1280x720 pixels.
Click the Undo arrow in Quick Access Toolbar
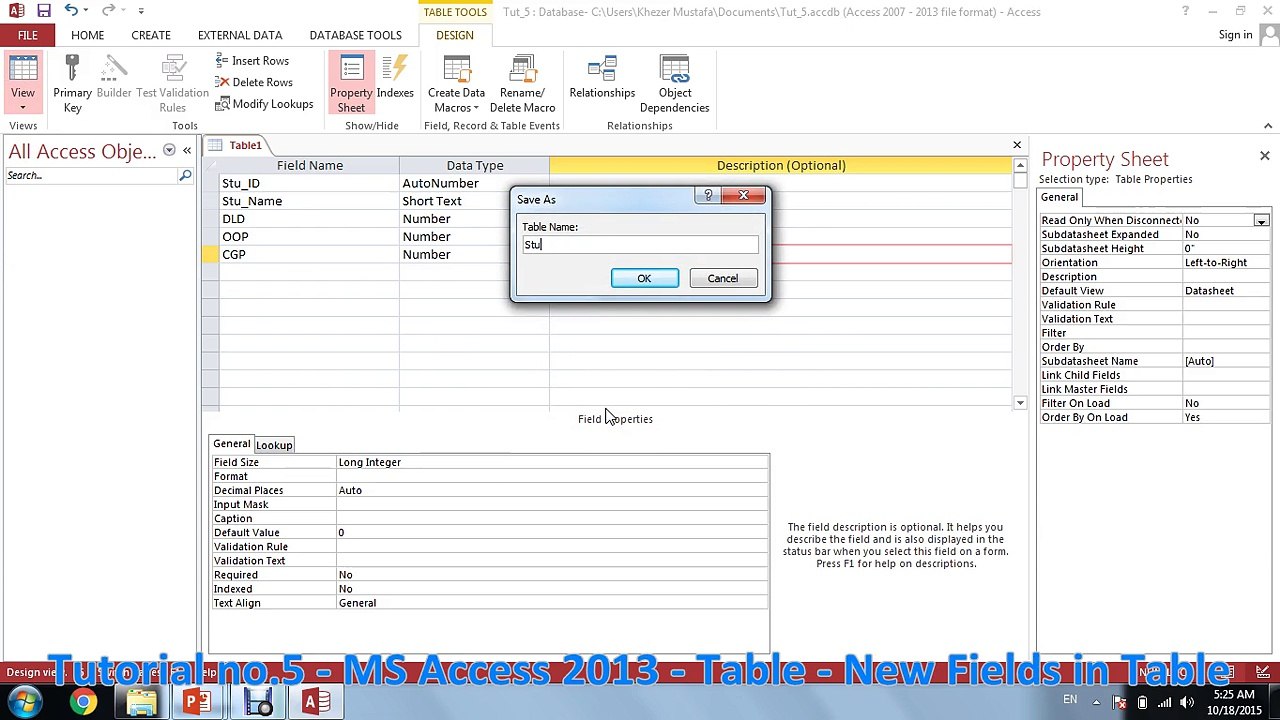tap(71, 11)
